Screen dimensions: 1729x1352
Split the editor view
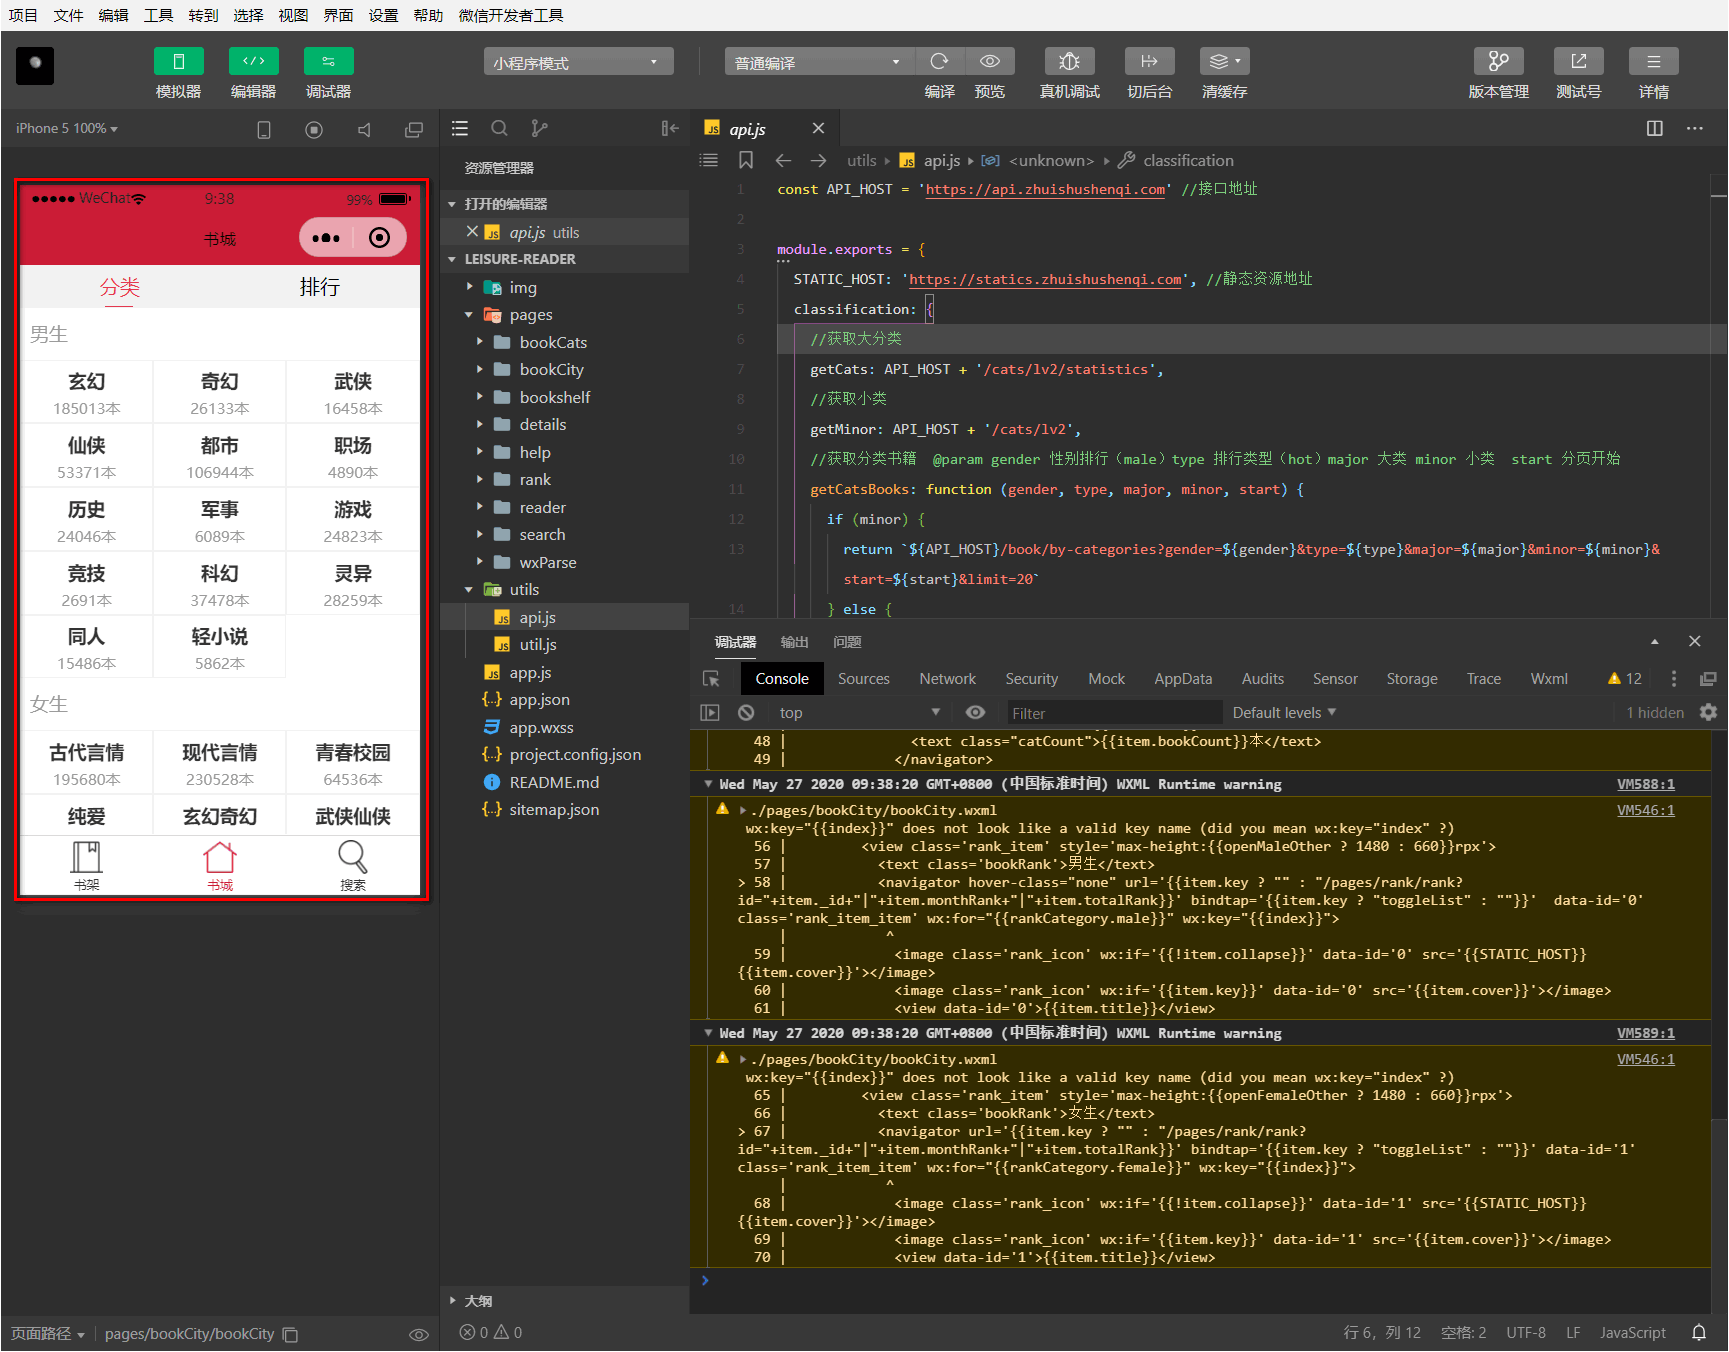pos(1655,128)
